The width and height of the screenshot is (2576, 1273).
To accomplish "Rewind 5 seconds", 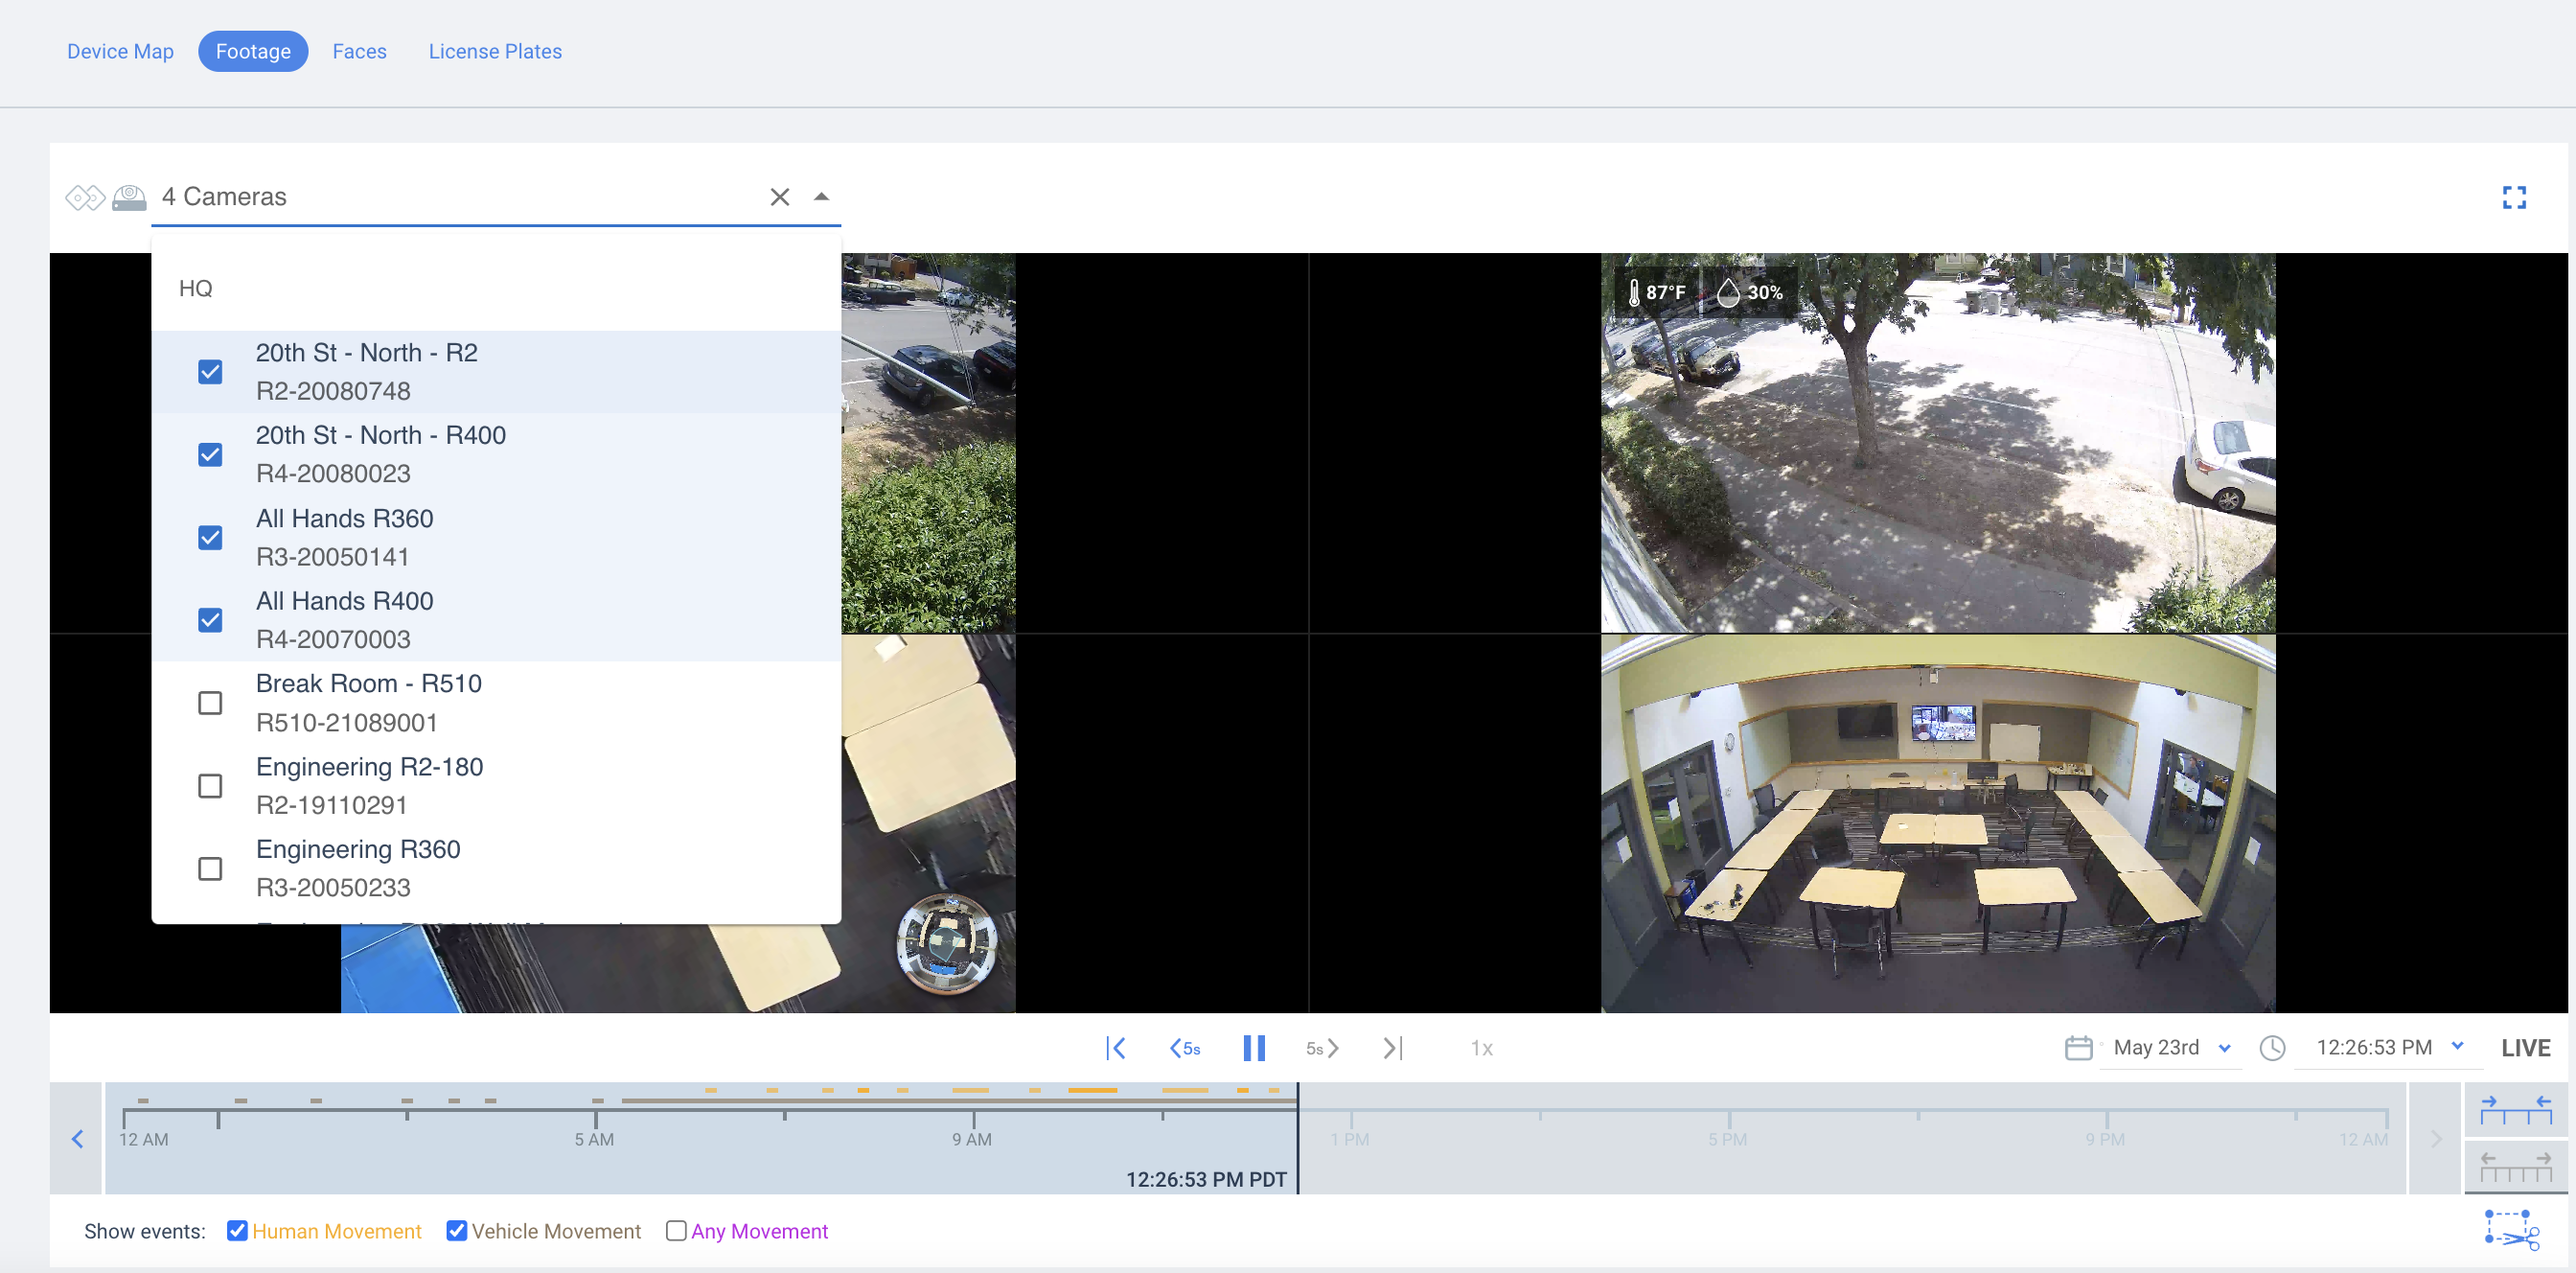I will click(x=1185, y=1048).
